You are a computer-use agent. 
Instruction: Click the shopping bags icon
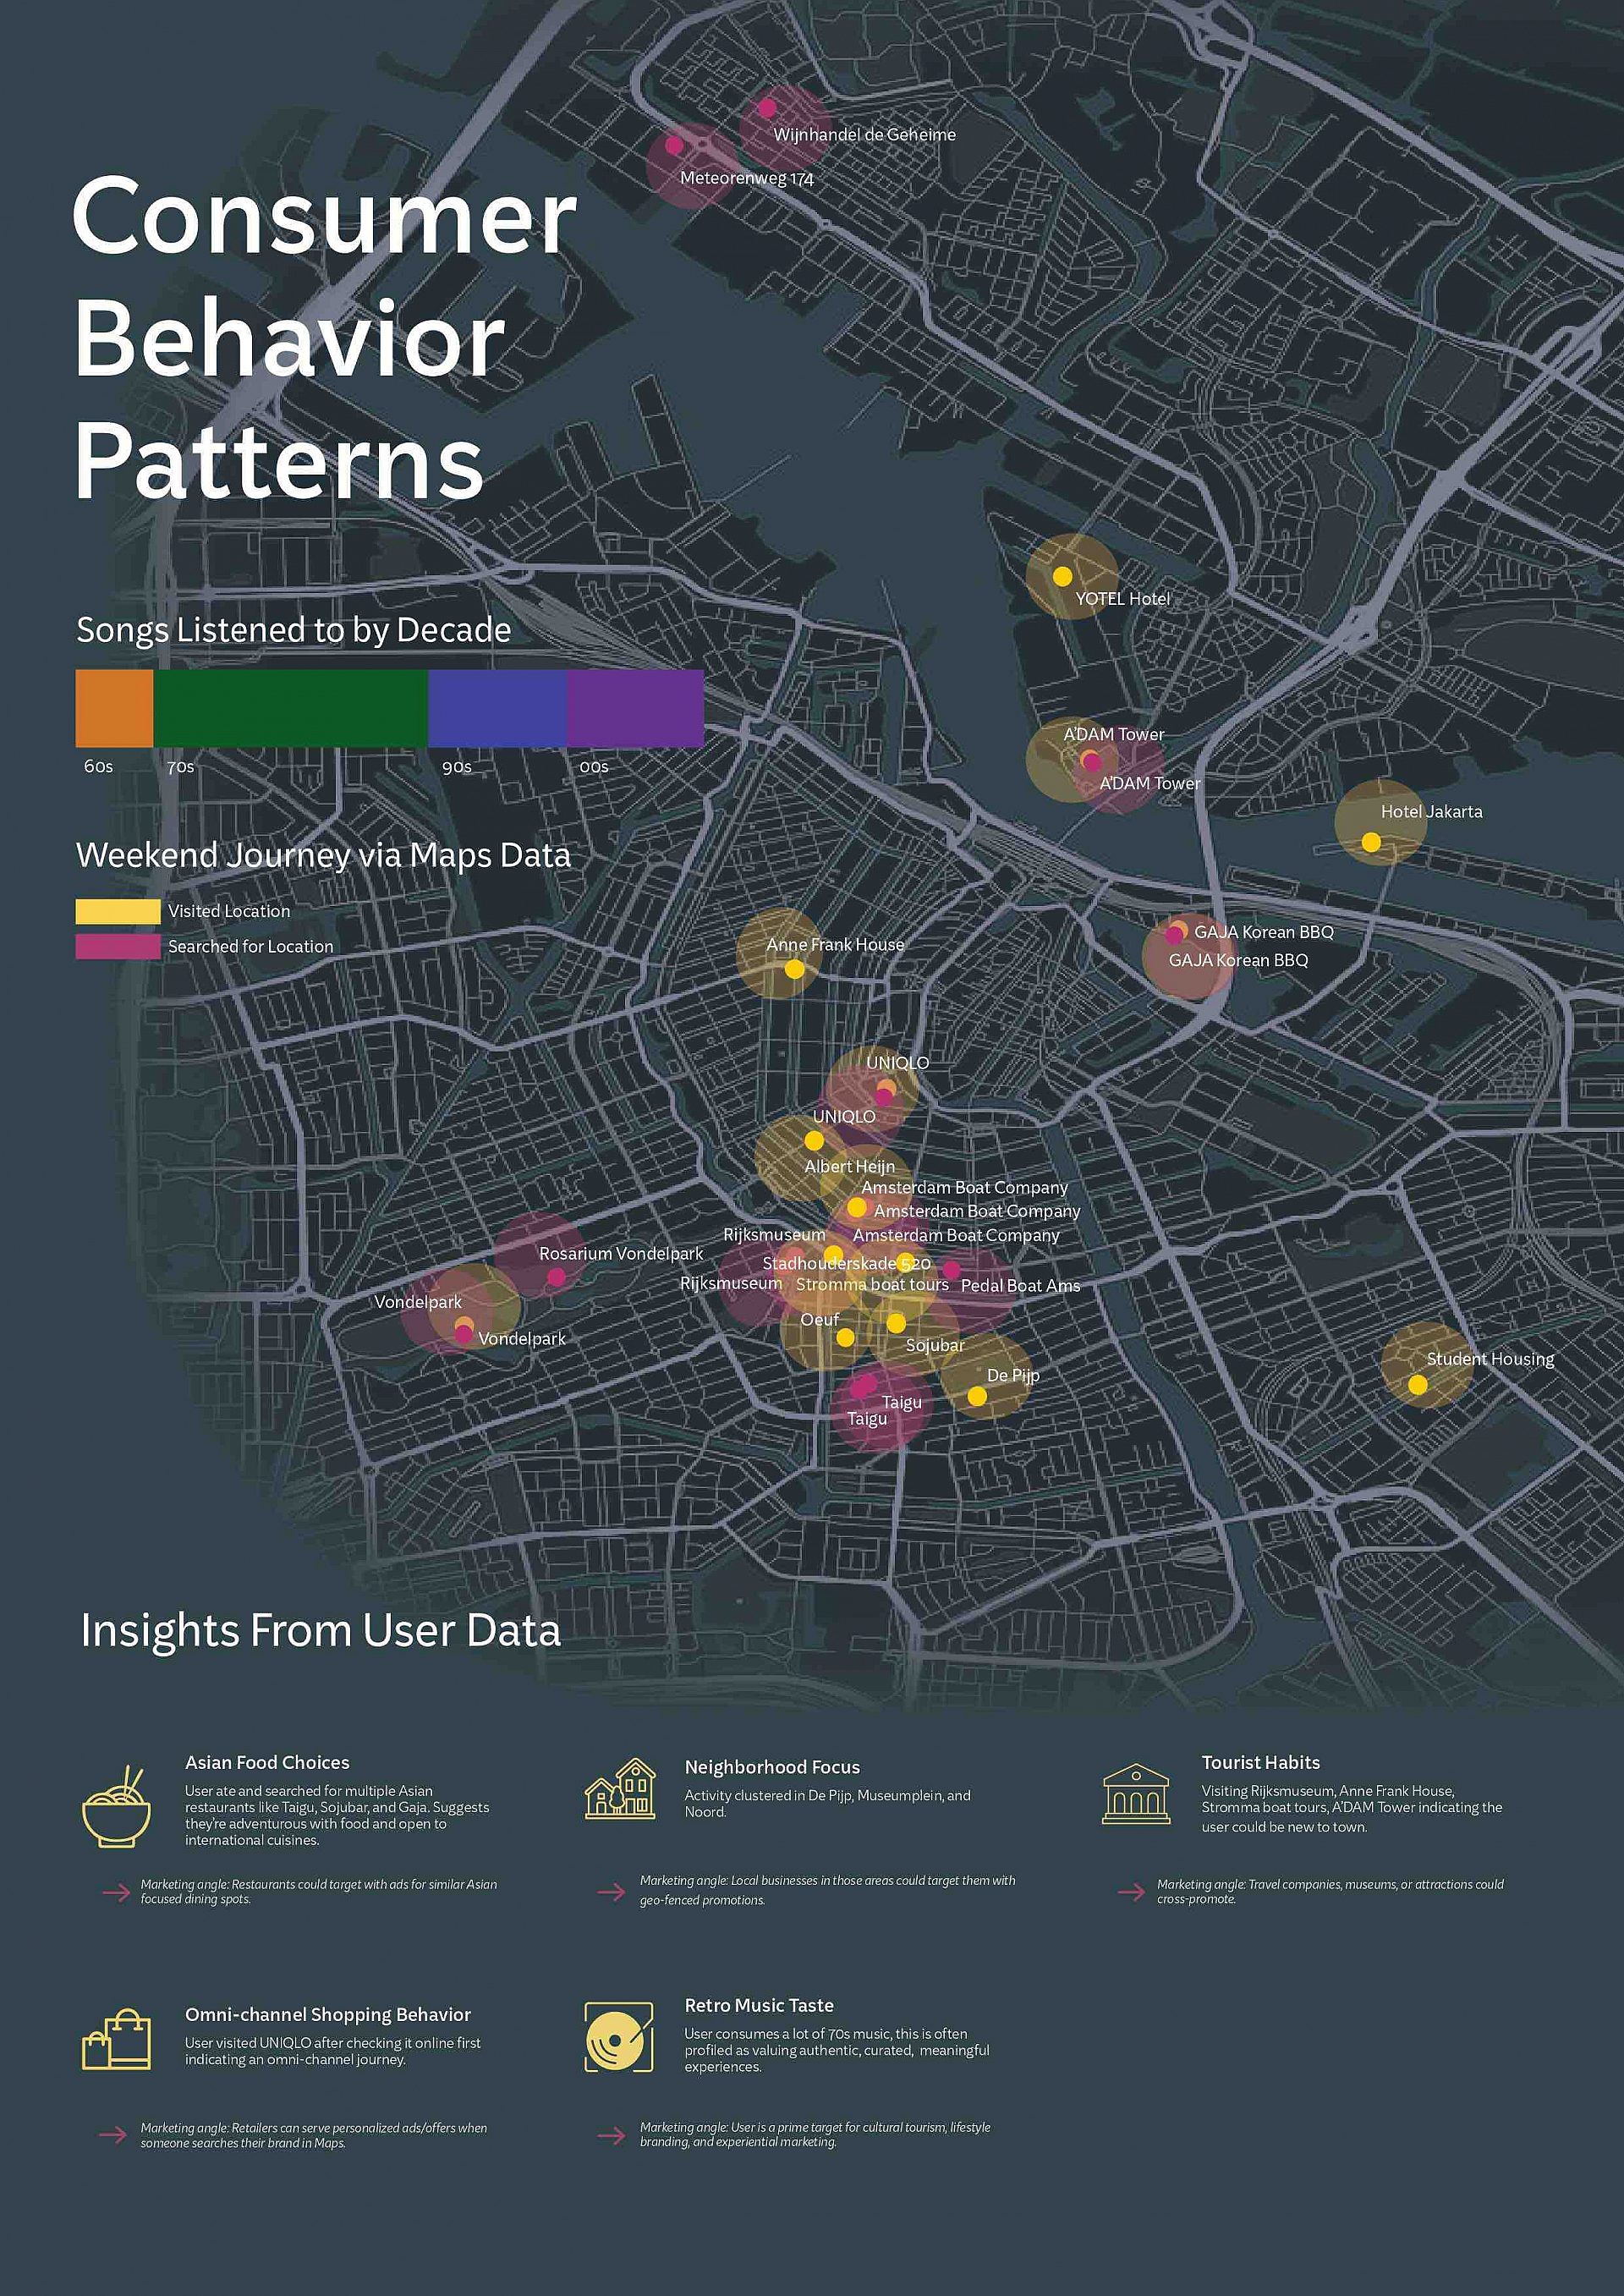(116, 2039)
